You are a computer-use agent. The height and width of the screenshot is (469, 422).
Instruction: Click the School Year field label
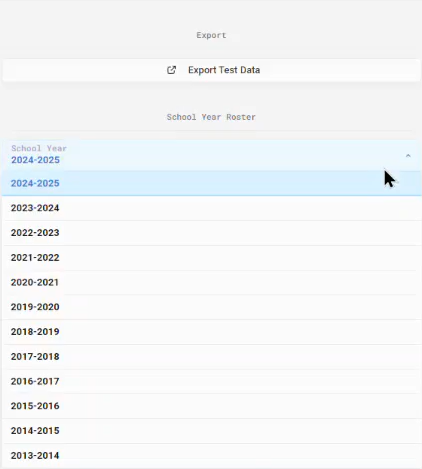point(39,148)
